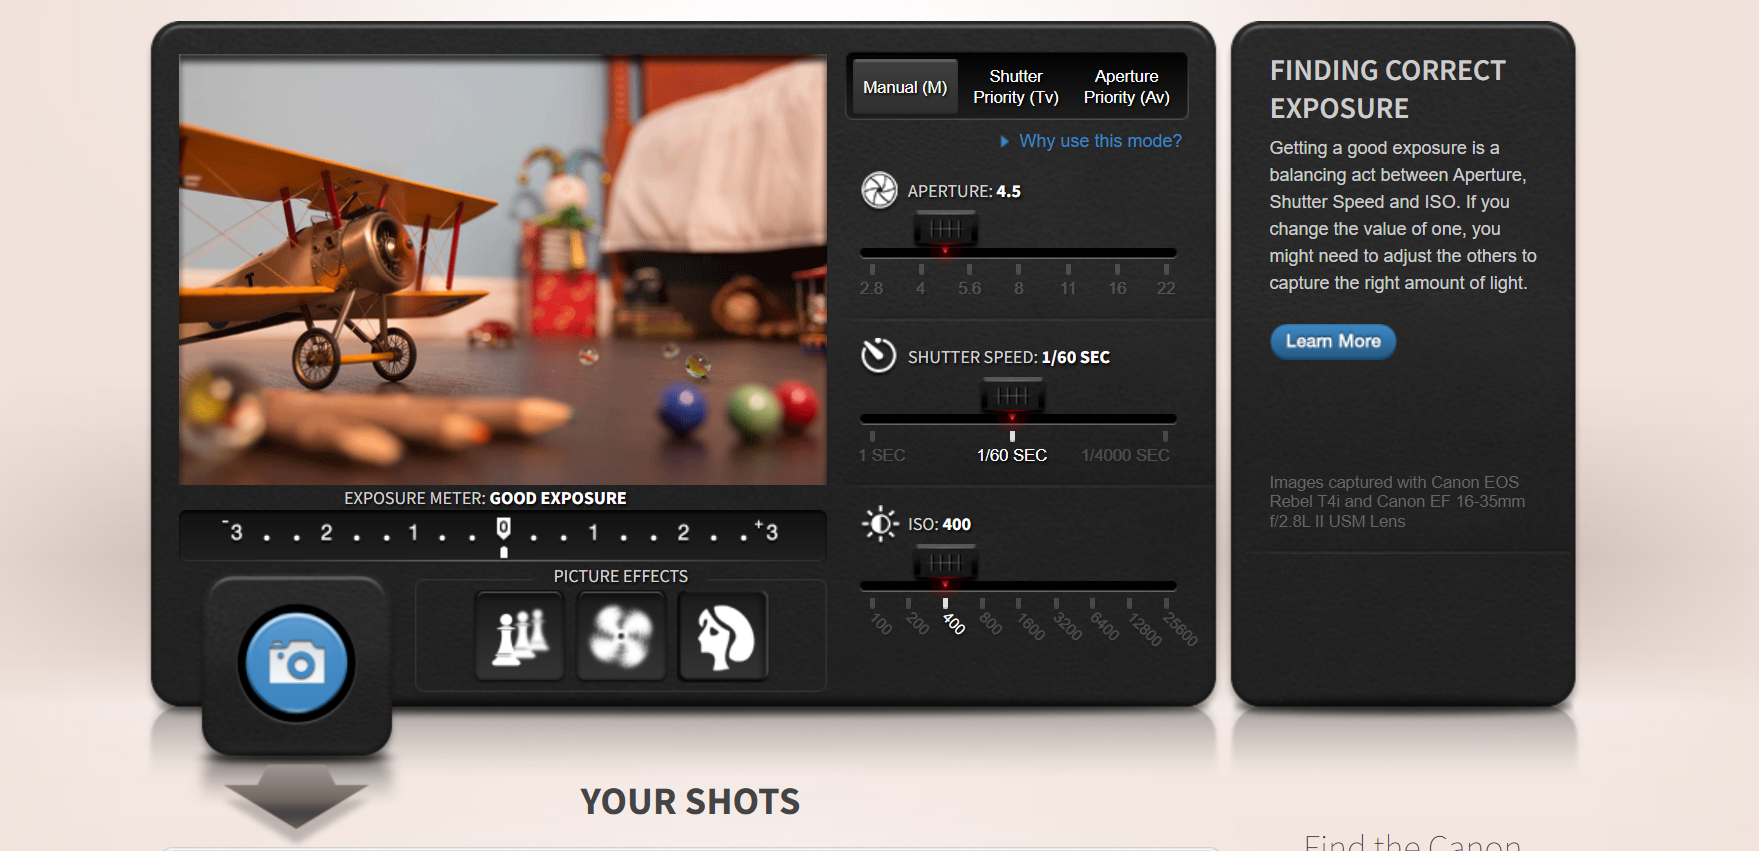The height and width of the screenshot is (851, 1759).
Task: Switch to Manual (M) mode
Action: coord(905,87)
